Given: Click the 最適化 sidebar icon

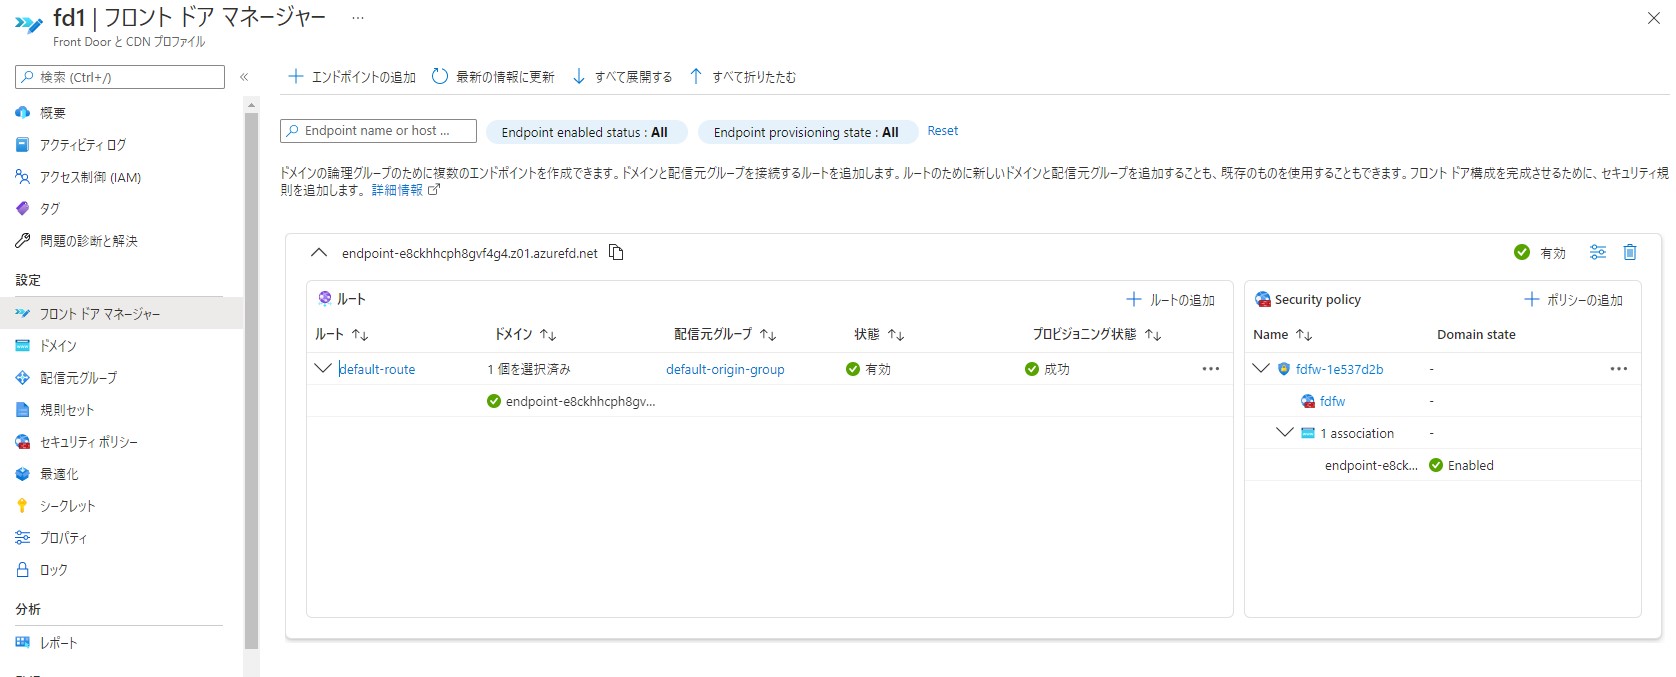Looking at the screenshot, I should (22, 474).
